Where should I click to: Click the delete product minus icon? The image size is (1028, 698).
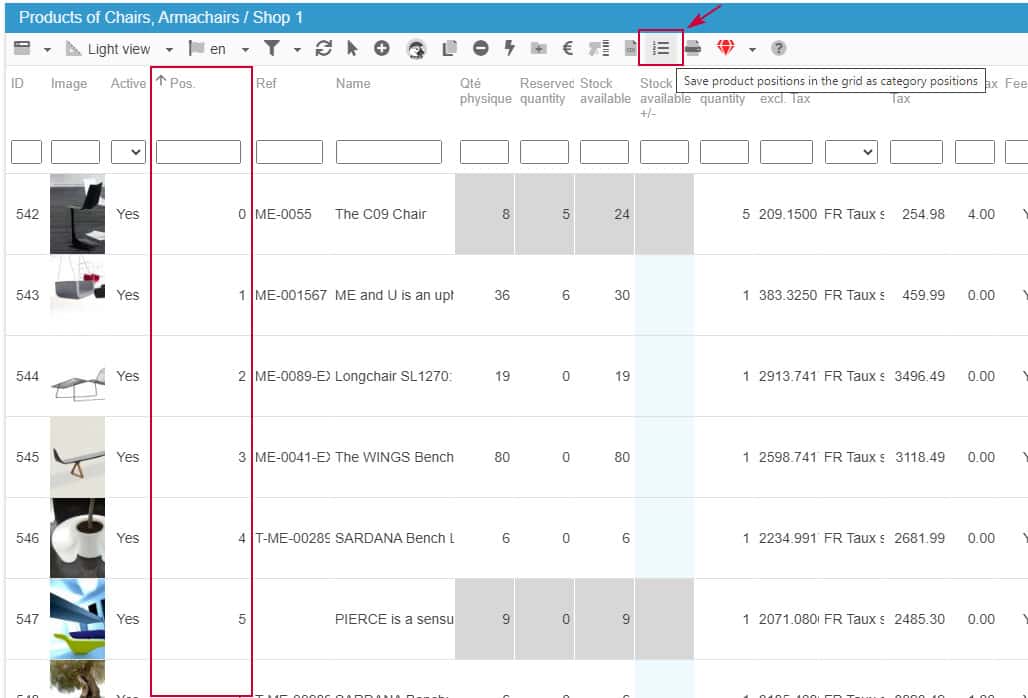pyautogui.click(x=481, y=48)
